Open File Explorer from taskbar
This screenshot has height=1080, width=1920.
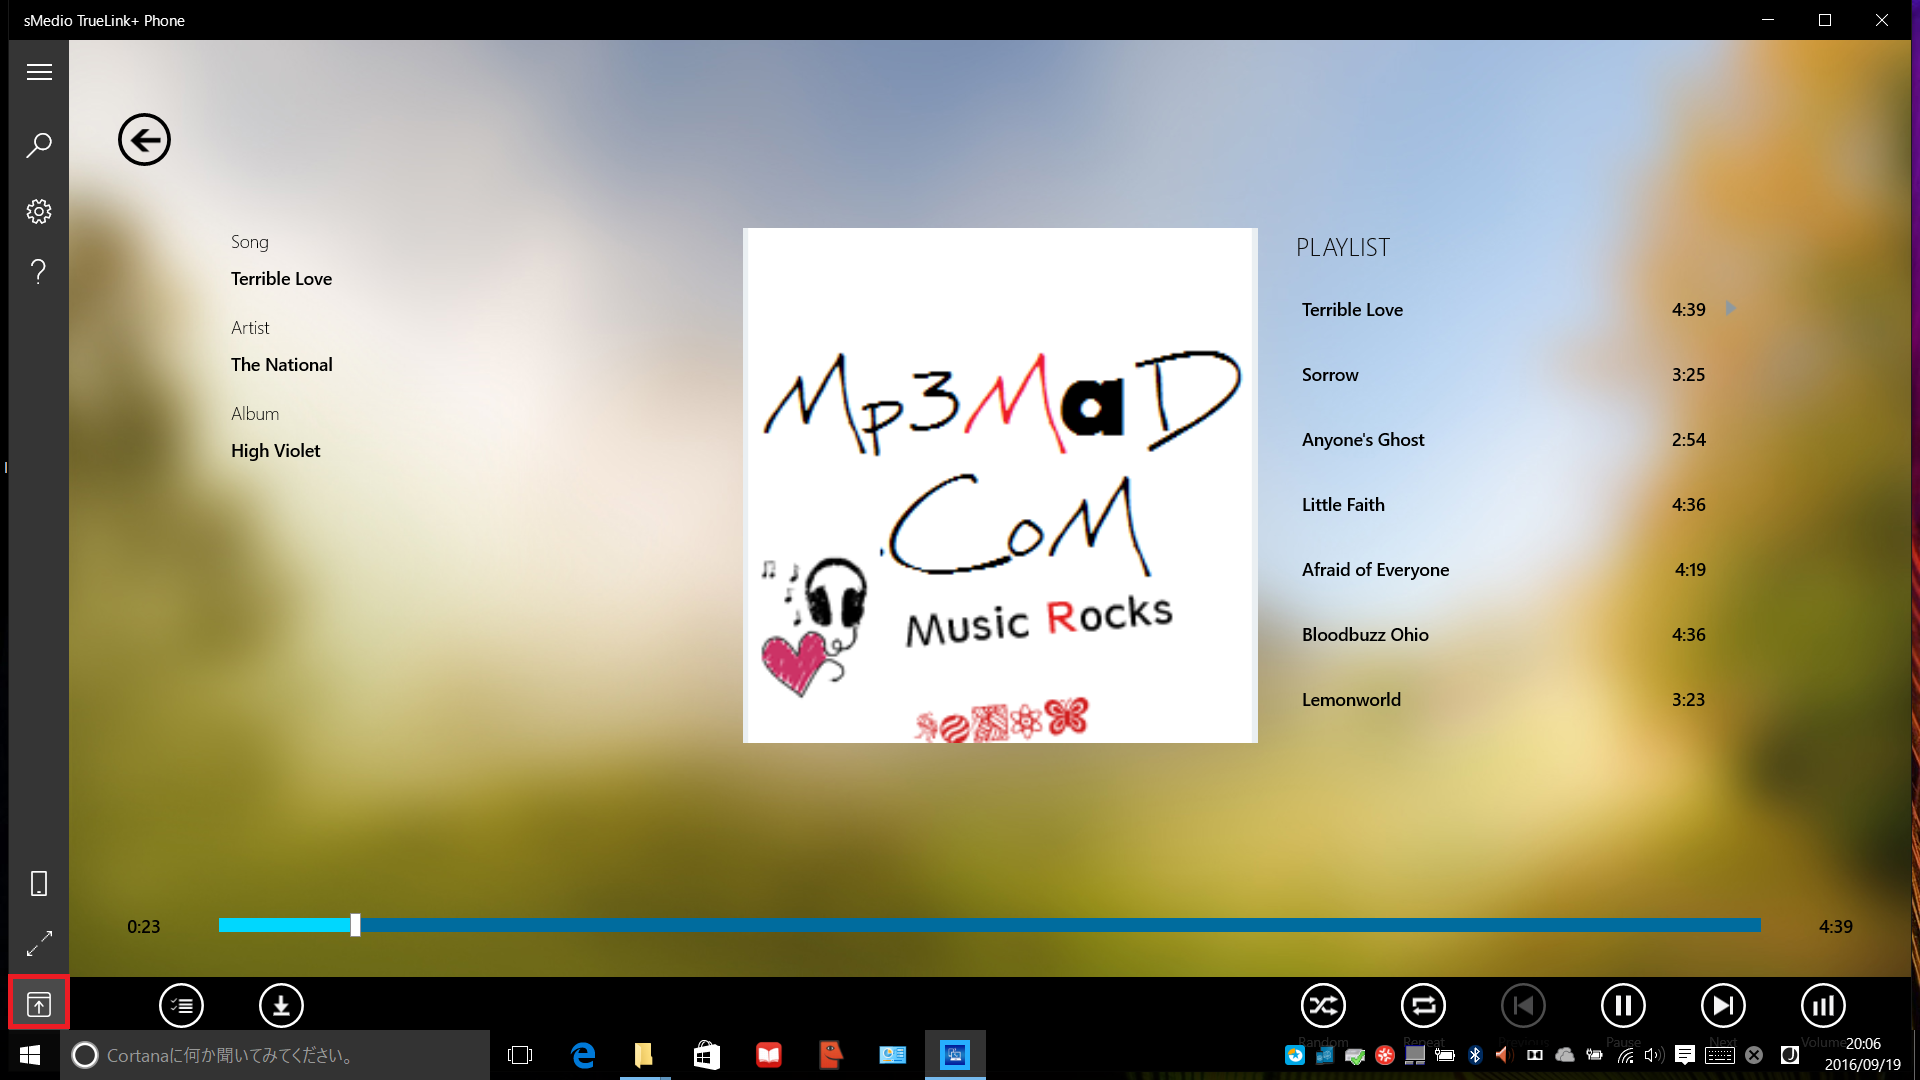645,1055
